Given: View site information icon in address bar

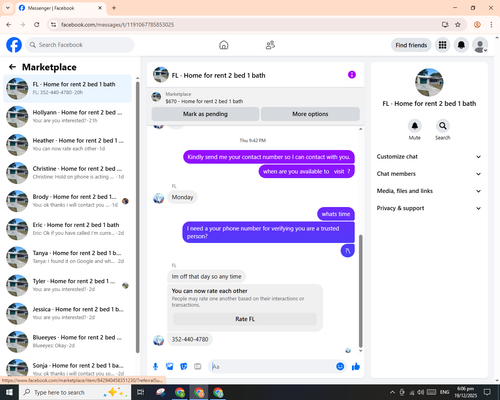Looking at the screenshot, I should 53,25.
